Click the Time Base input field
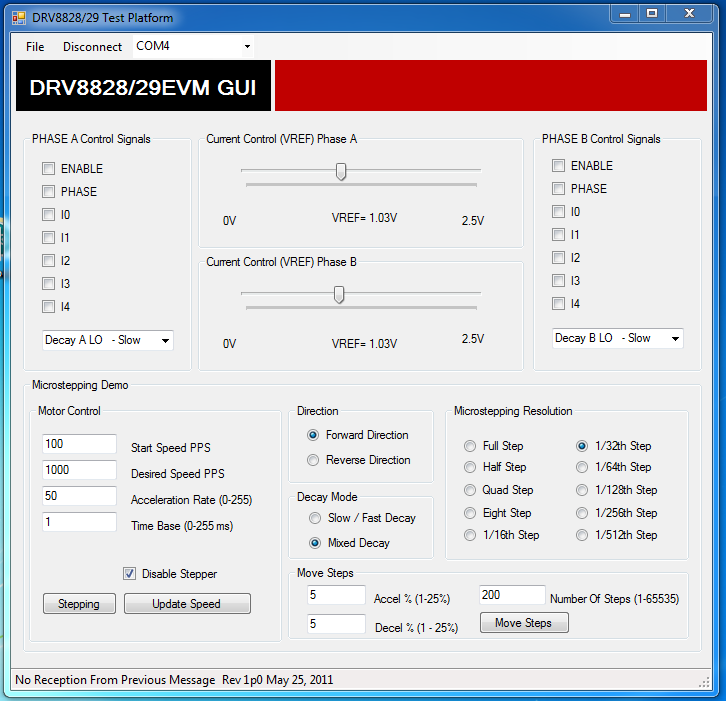726x701 pixels. (79, 522)
